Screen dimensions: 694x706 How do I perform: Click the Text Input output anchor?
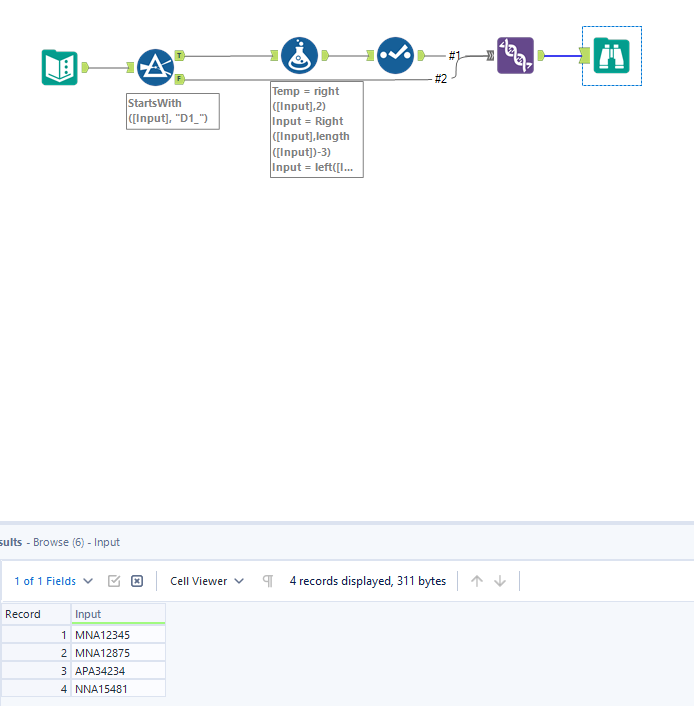[x=85, y=68]
